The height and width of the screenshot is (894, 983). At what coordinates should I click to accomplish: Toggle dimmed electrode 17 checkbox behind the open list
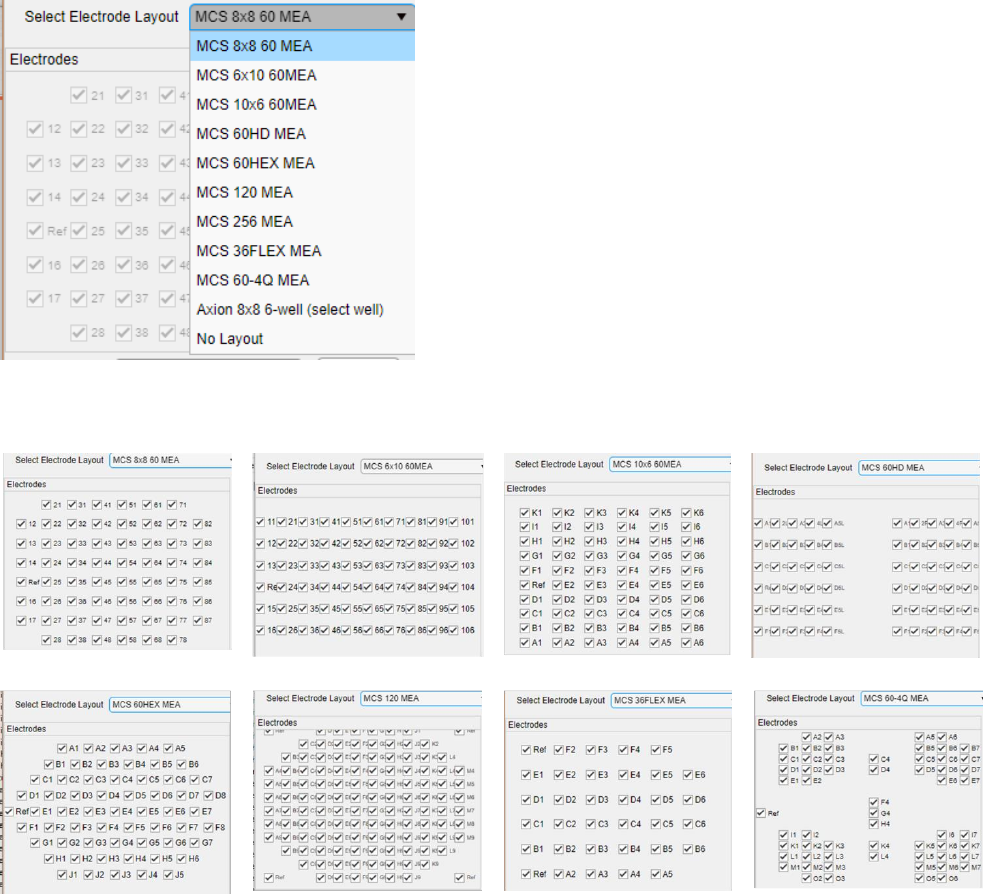[34, 298]
